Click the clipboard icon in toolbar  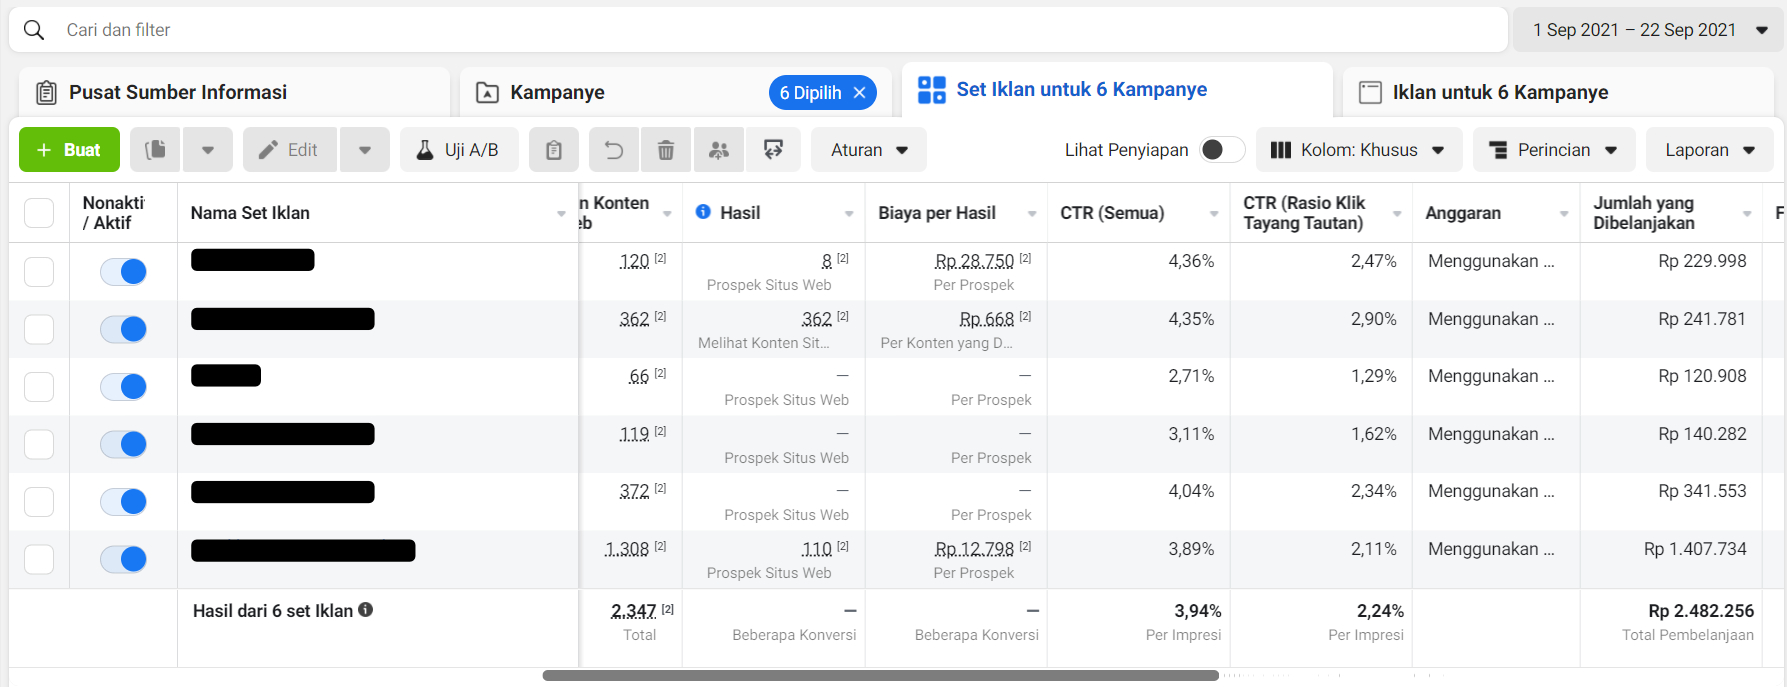[x=554, y=150]
